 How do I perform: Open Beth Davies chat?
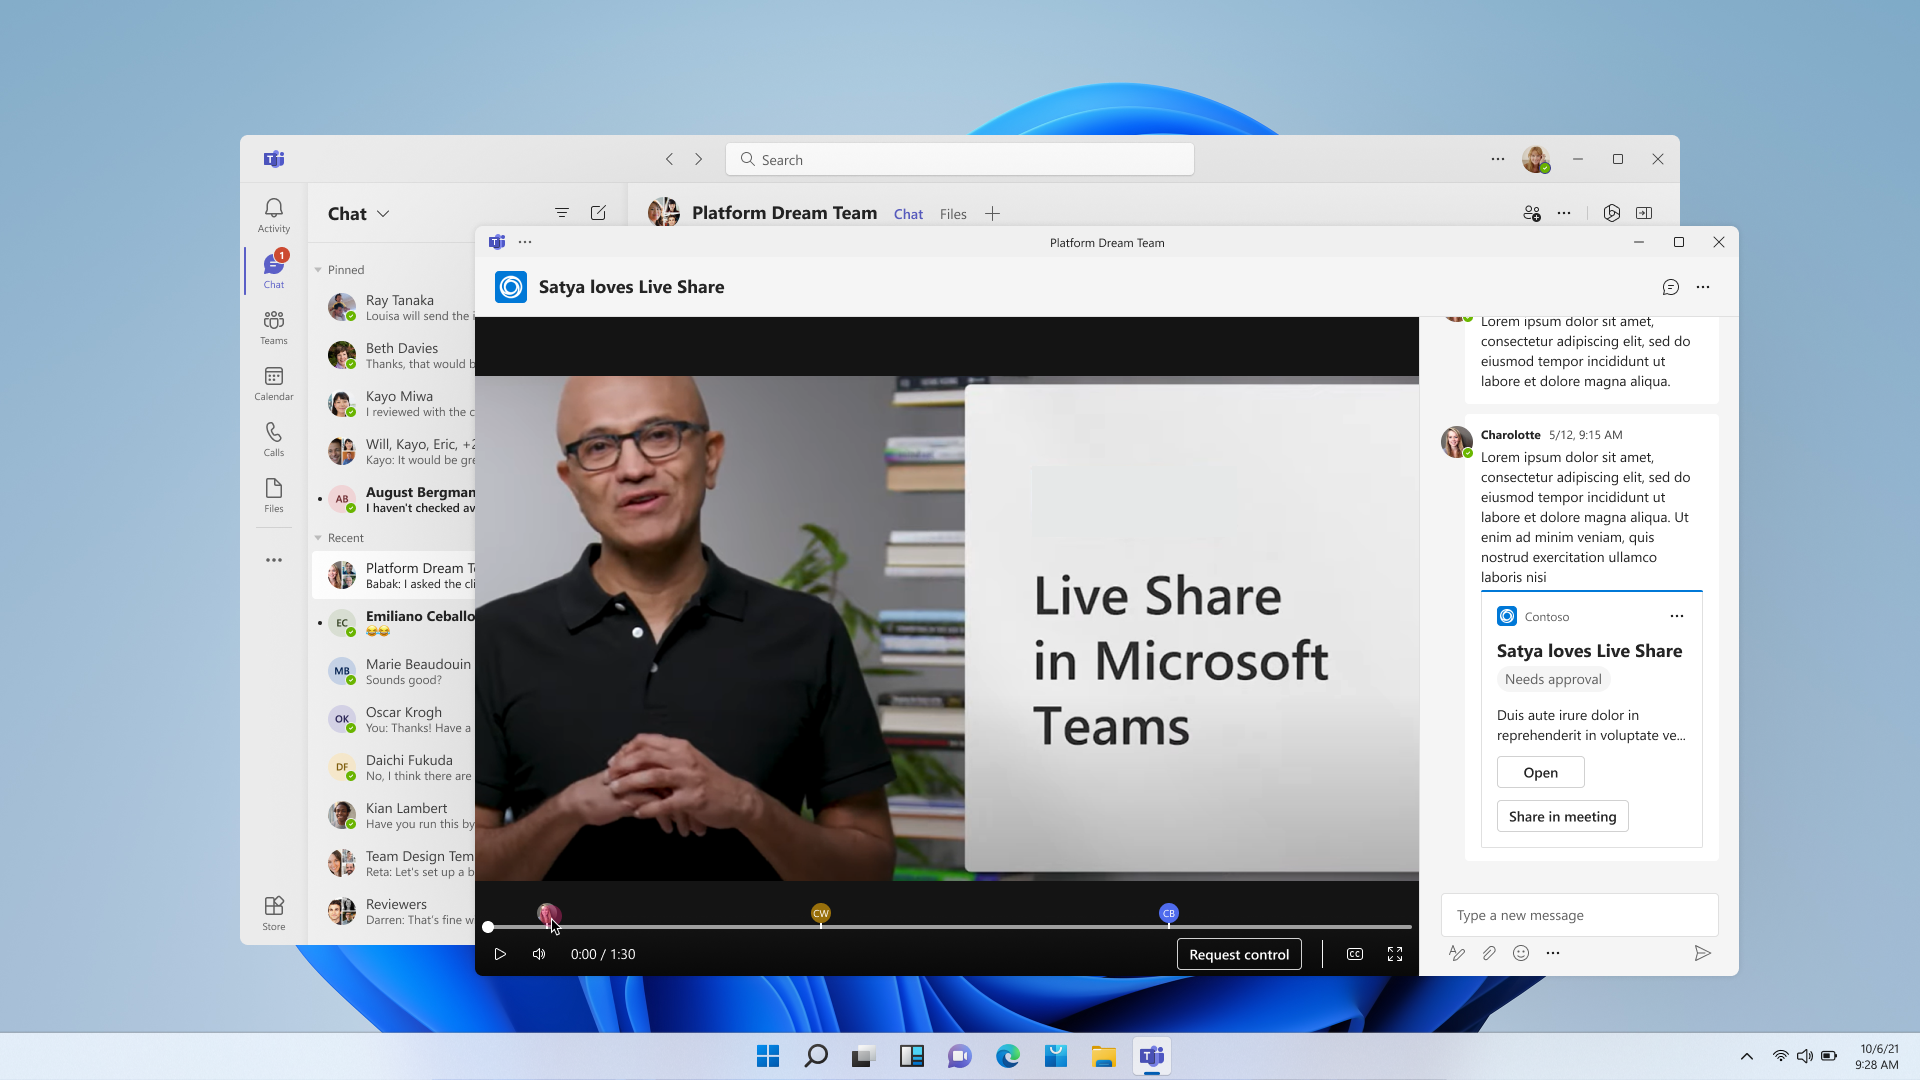pos(394,355)
